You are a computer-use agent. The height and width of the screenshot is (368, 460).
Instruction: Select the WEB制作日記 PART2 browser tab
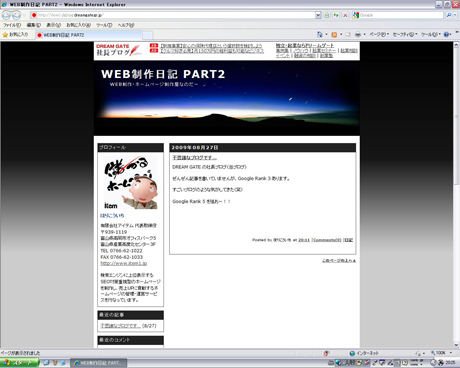(x=89, y=35)
